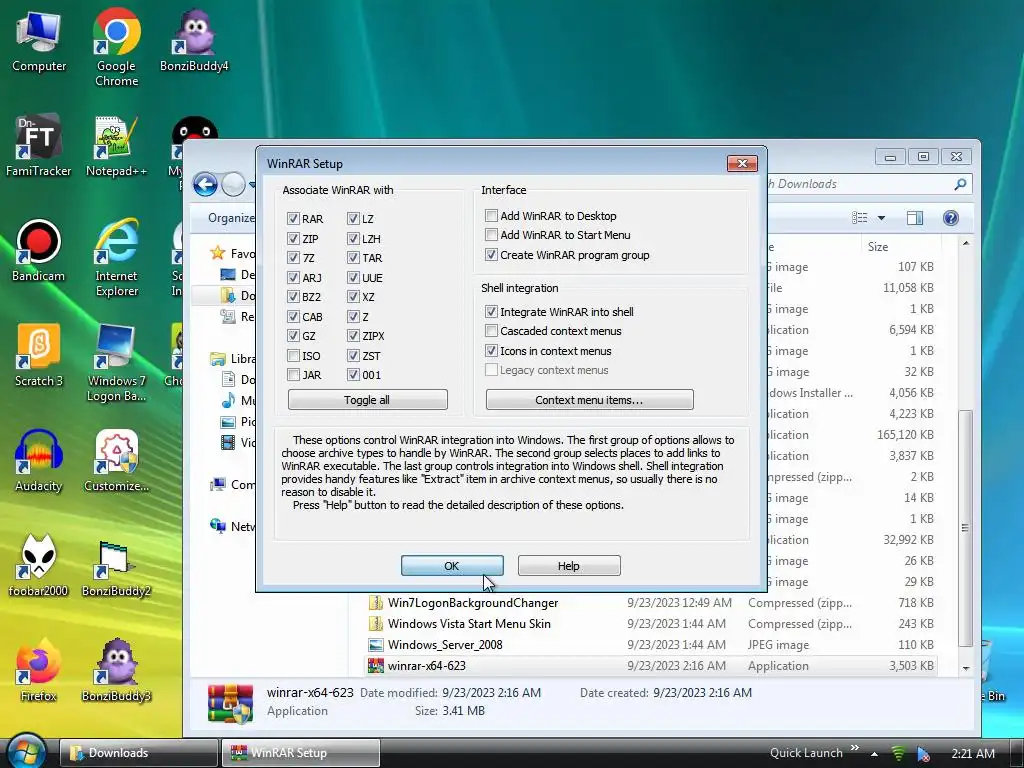Launch Google Chrome from desktop

[116, 47]
